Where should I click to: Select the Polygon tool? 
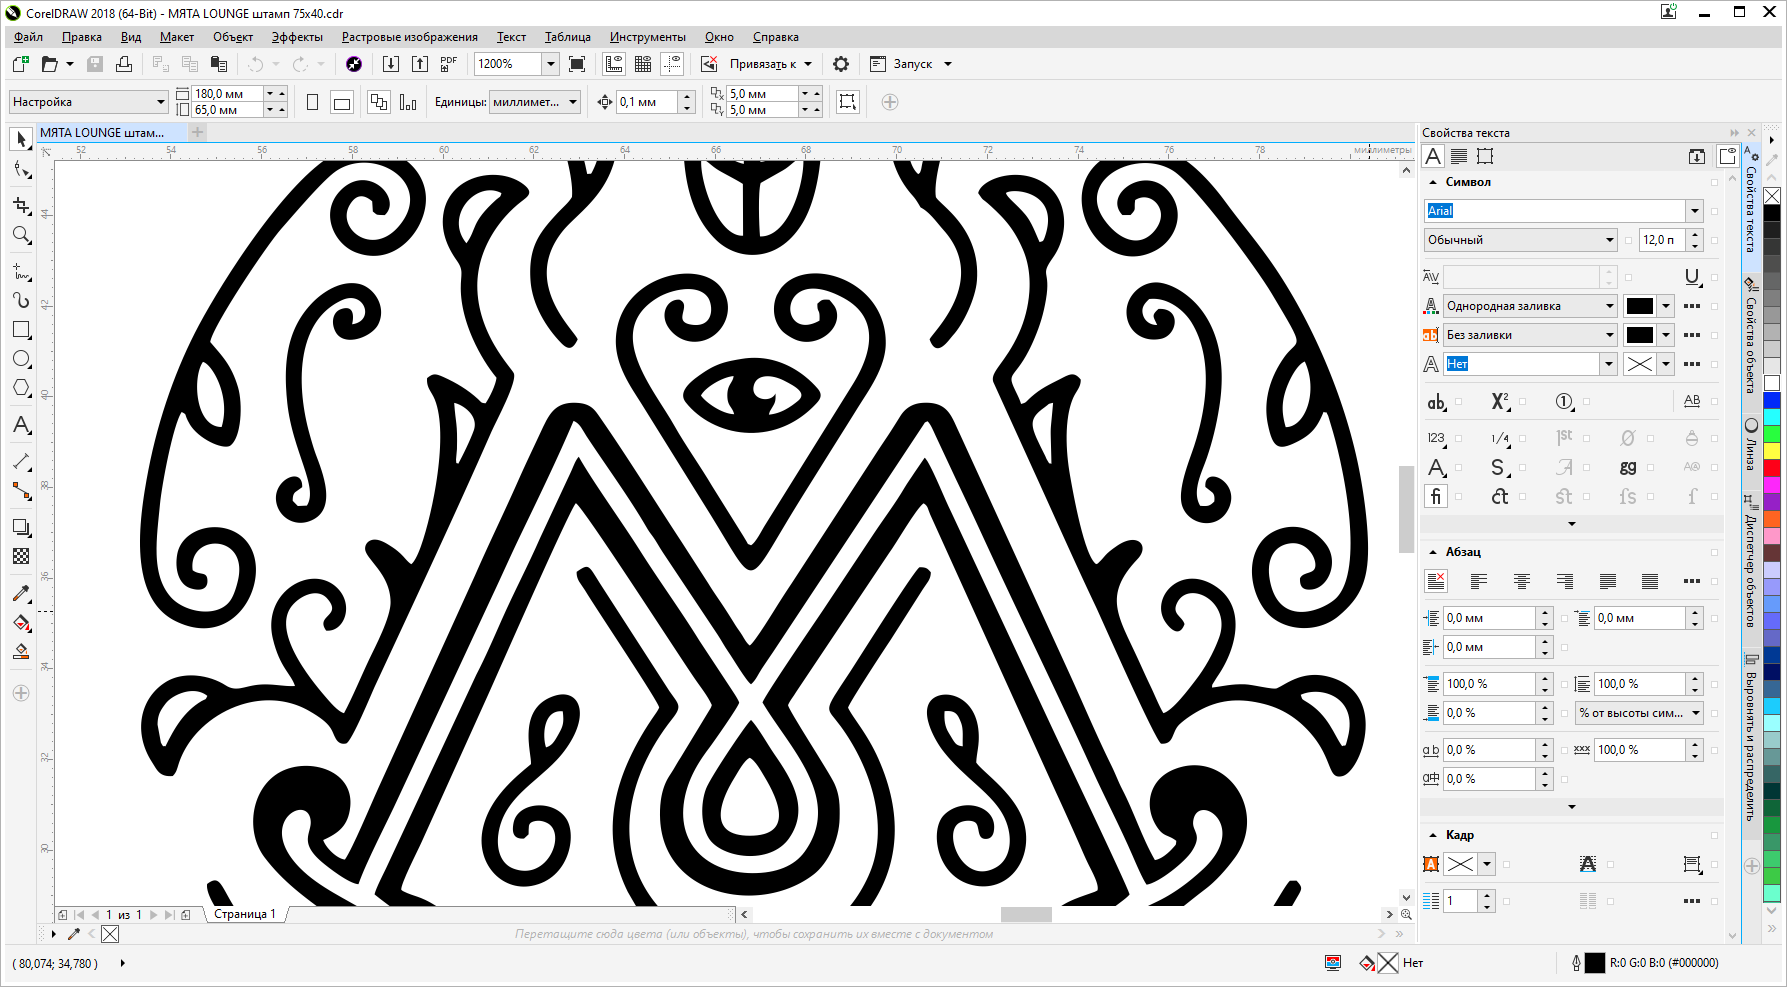click(21, 388)
